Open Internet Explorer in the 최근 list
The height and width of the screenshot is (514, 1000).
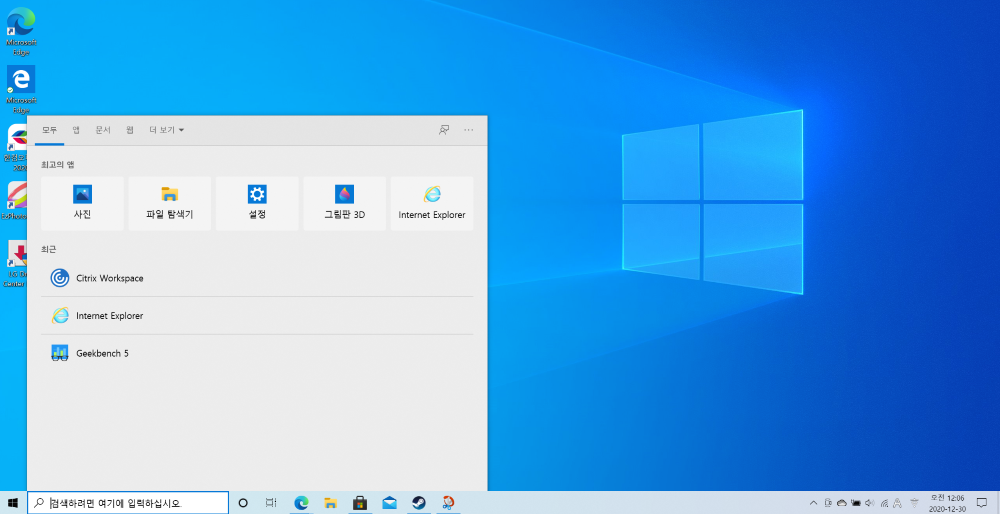coord(257,316)
